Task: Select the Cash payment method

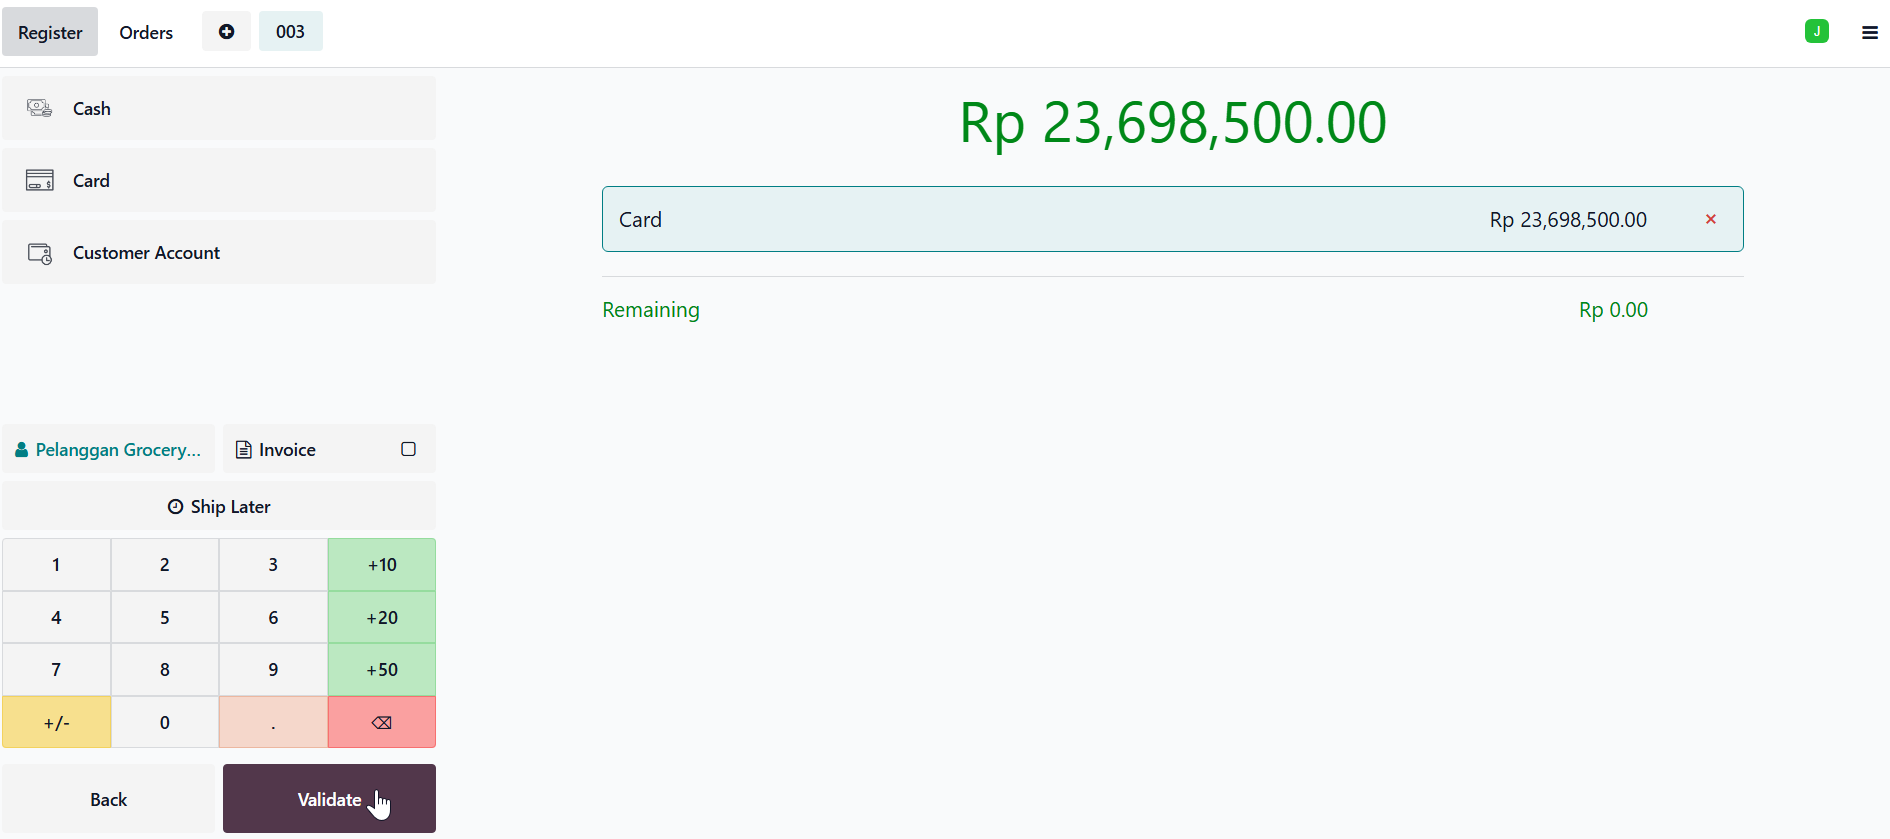Action: pyautogui.click(x=218, y=108)
